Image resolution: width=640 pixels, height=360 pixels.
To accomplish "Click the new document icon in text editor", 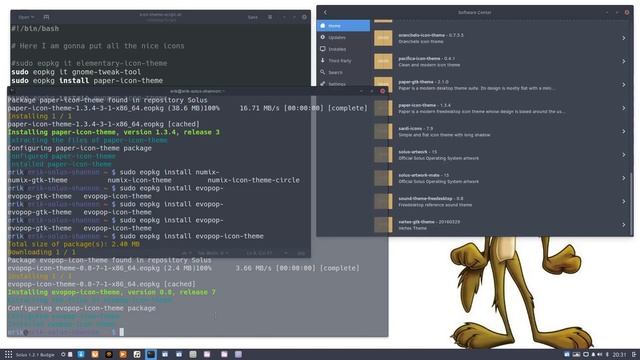I will click(46, 17).
